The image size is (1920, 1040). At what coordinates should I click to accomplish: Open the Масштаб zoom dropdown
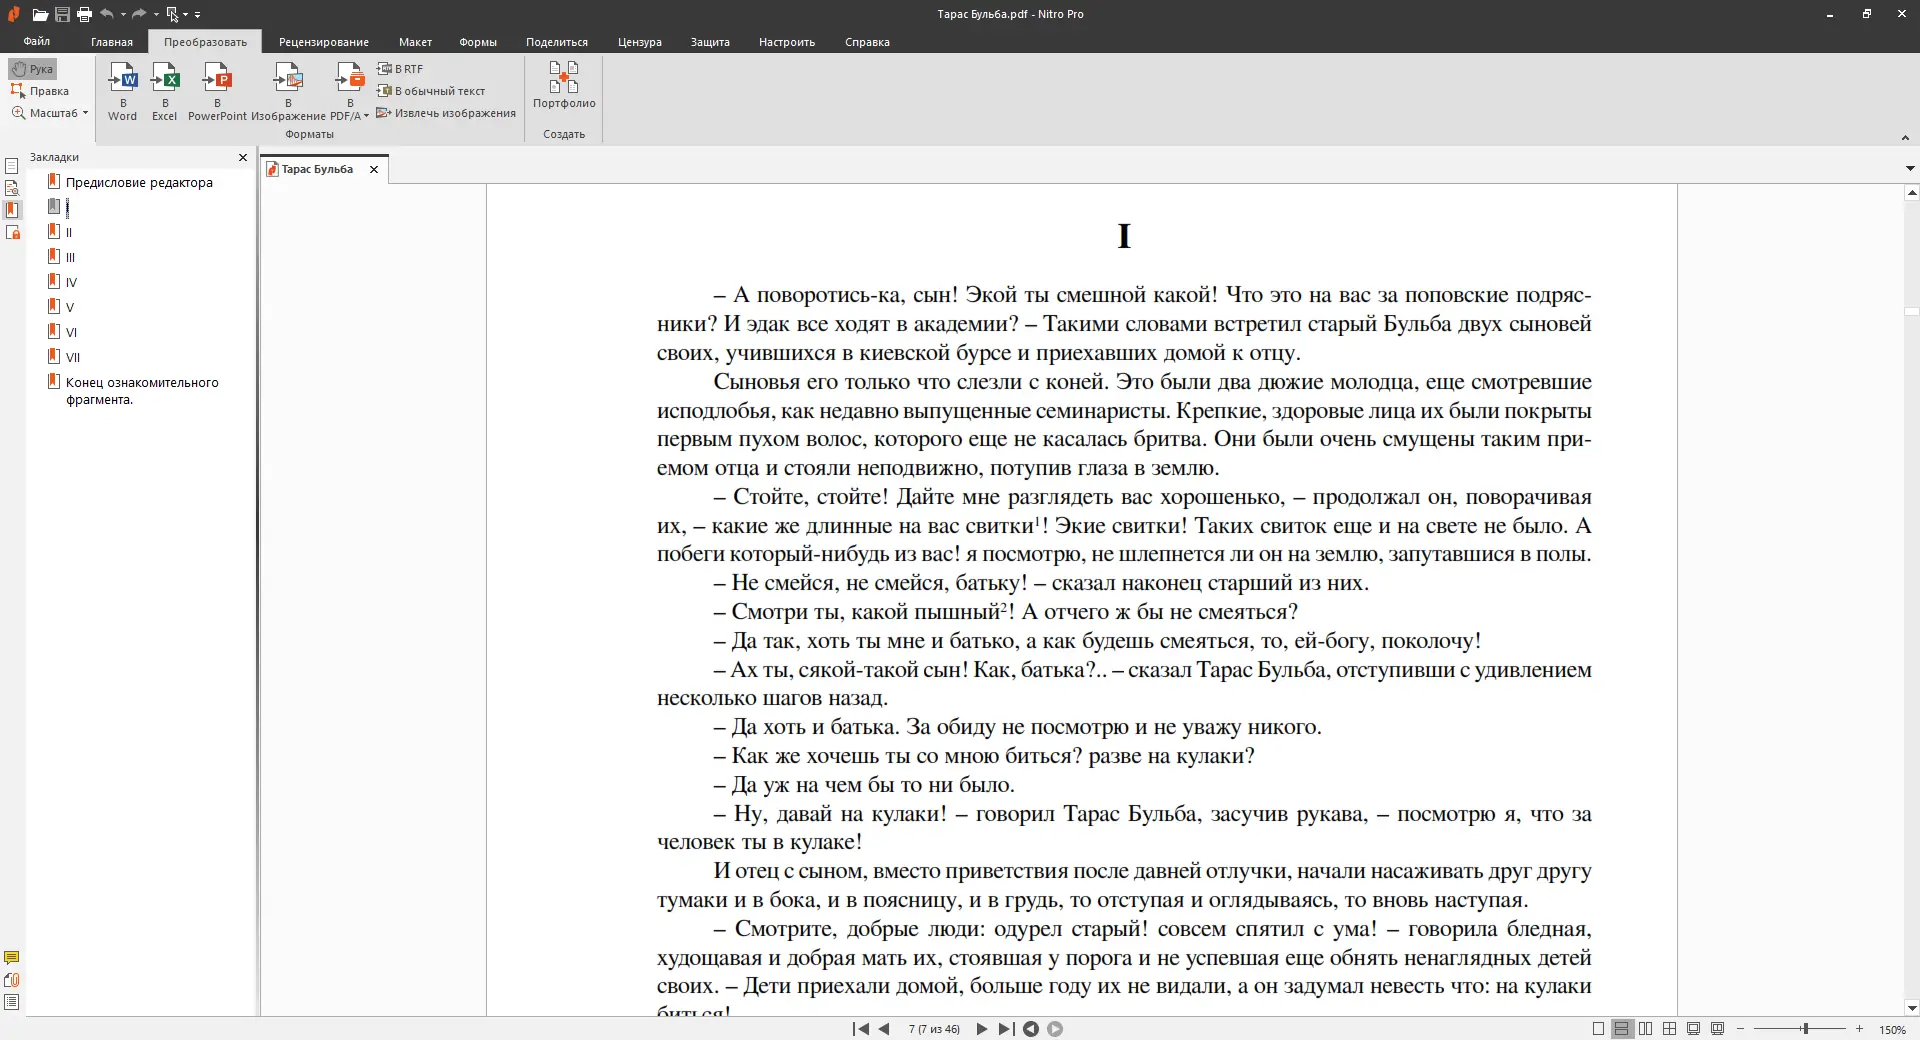(52, 113)
